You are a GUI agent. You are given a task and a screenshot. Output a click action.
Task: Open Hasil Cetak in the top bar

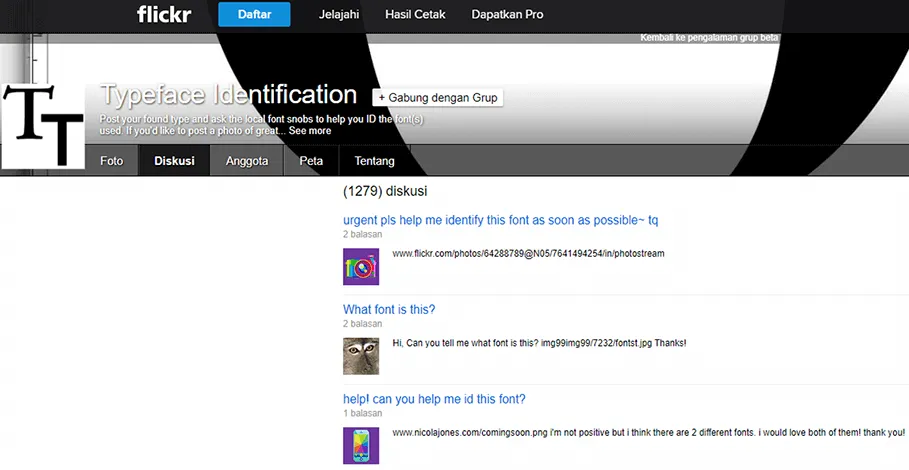point(415,14)
